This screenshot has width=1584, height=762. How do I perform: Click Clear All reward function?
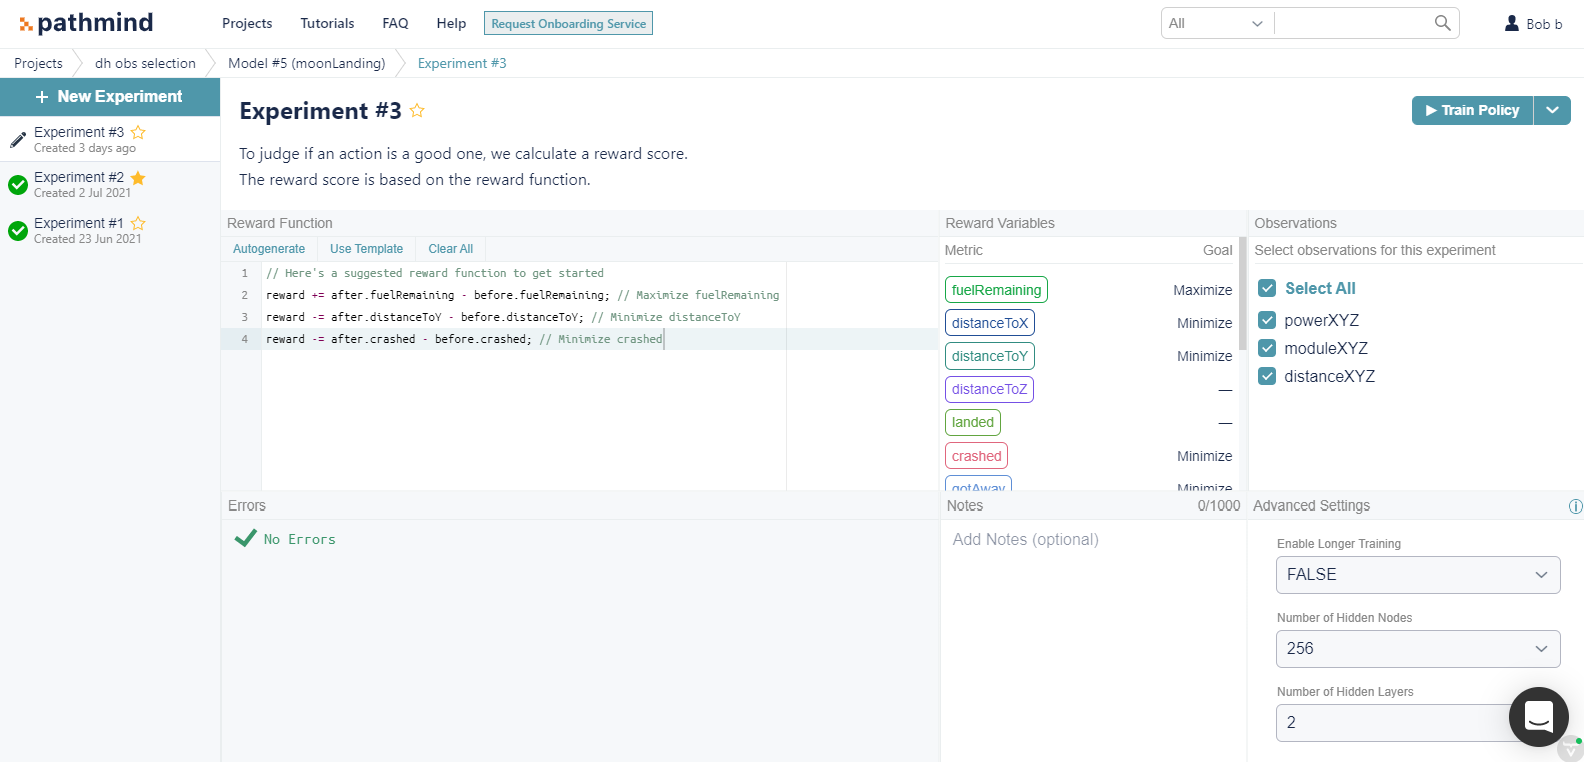coord(451,249)
